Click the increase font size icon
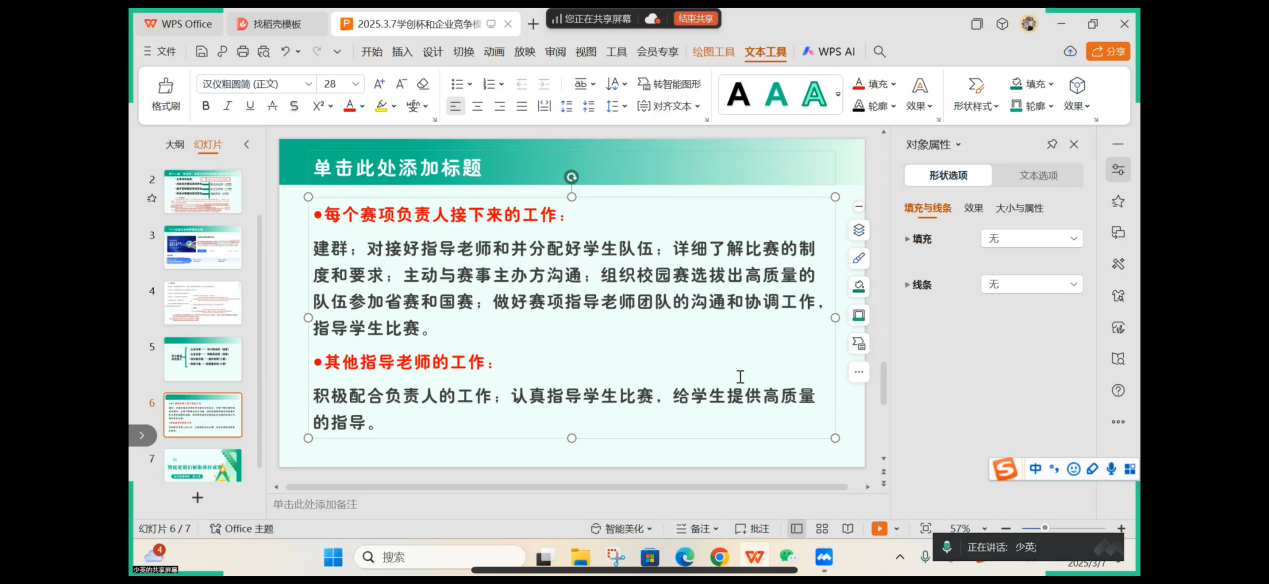This screenshot has width=1269, height=584. pos(379,84)
